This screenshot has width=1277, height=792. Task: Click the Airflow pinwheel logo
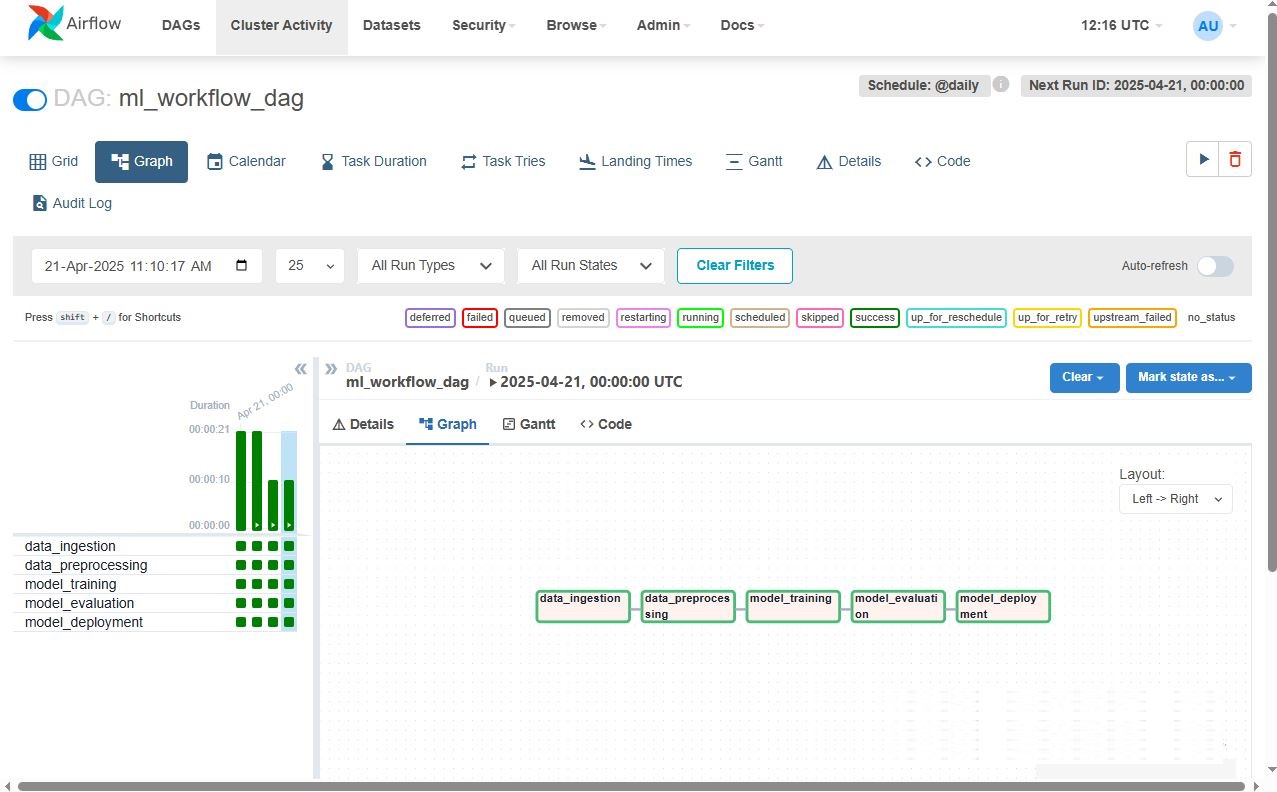(x=44, y=24)
